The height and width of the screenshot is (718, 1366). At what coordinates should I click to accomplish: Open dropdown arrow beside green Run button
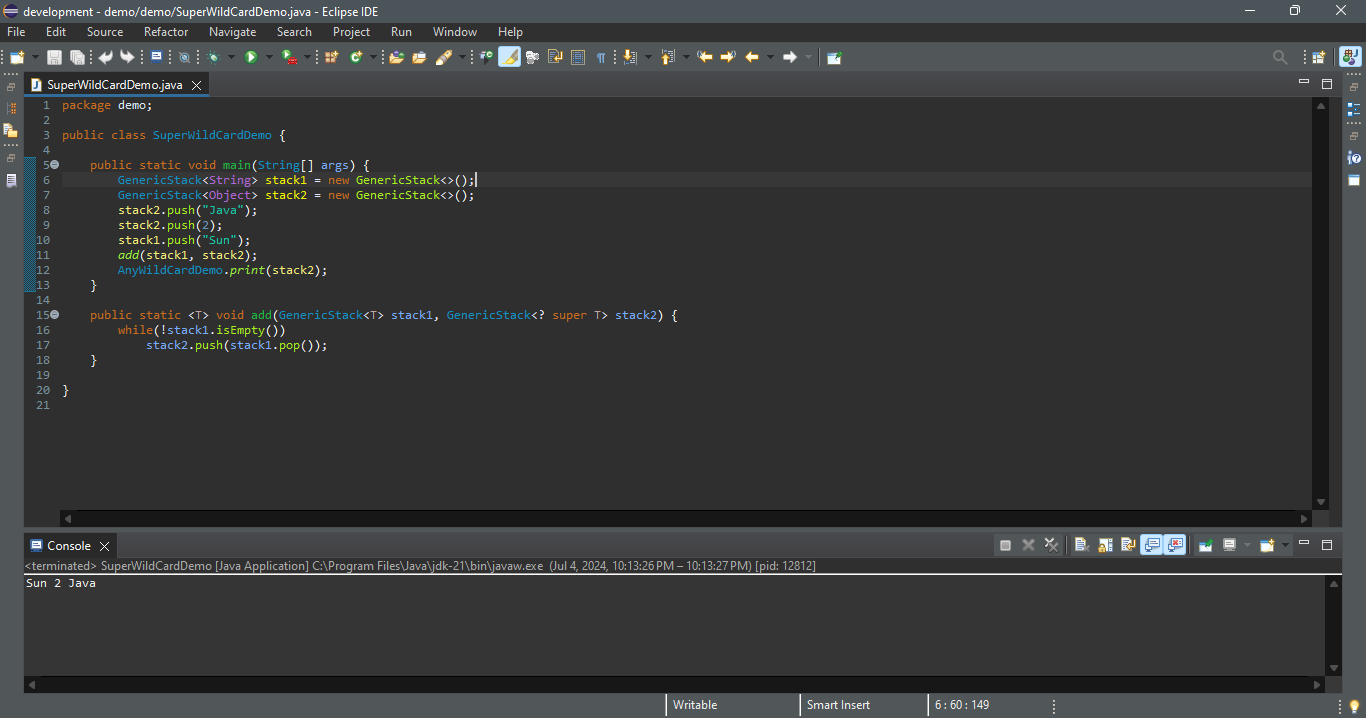point(269,57)
